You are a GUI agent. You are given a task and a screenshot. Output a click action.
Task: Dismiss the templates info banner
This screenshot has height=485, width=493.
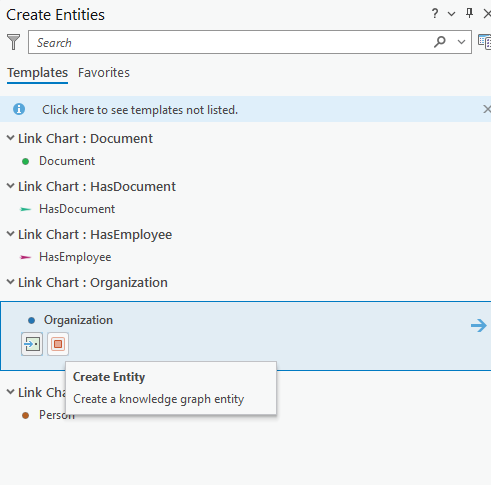tap(487, 109)
